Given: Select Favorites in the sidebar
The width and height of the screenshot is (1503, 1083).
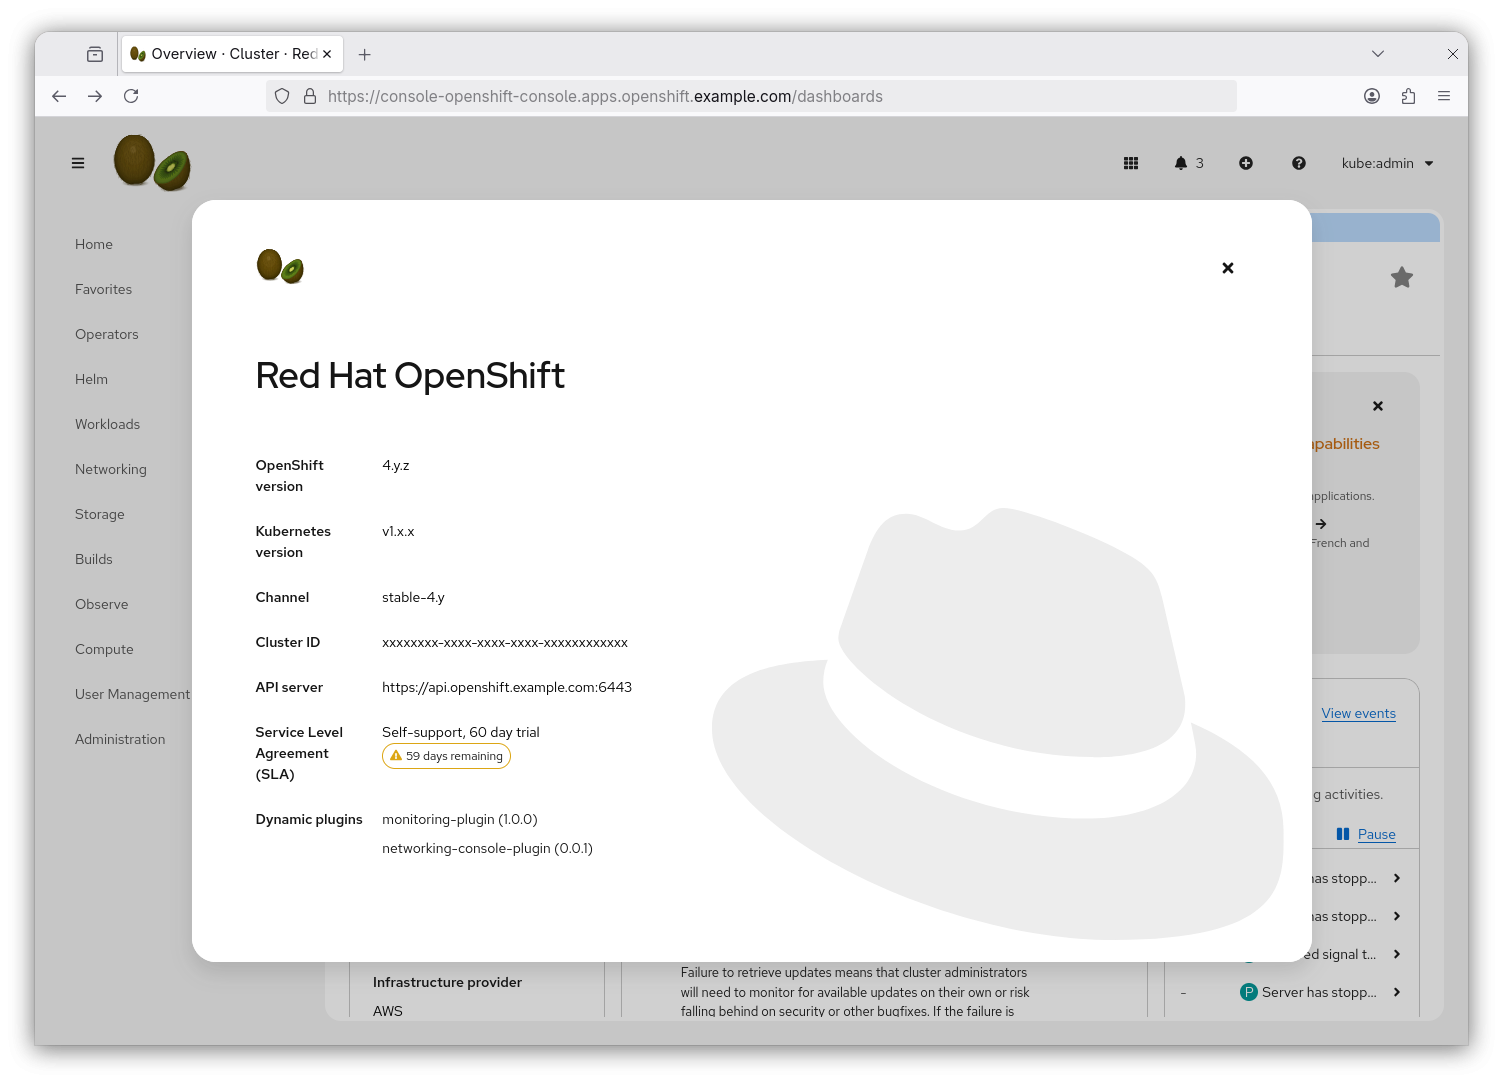Looking at the screenshot, I should [103, 289].
